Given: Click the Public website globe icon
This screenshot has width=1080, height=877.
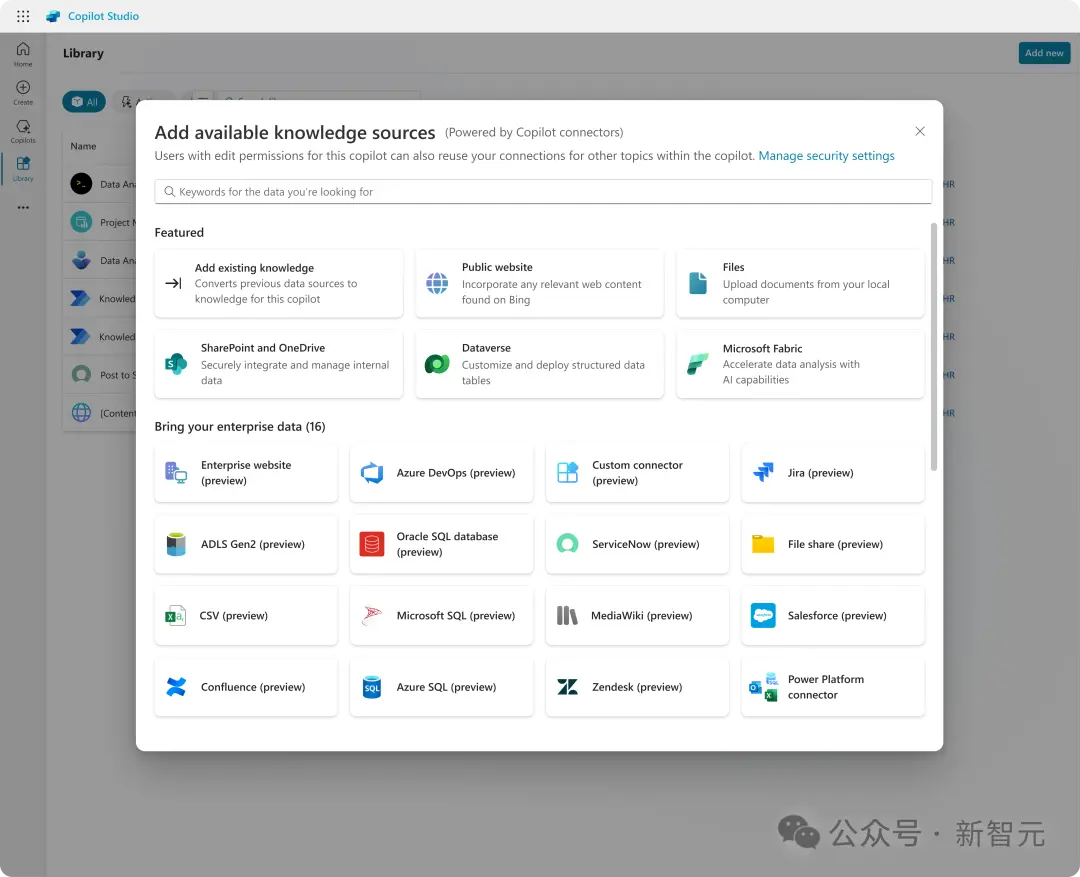Looking at the screenshot, I should pos(437,283).
